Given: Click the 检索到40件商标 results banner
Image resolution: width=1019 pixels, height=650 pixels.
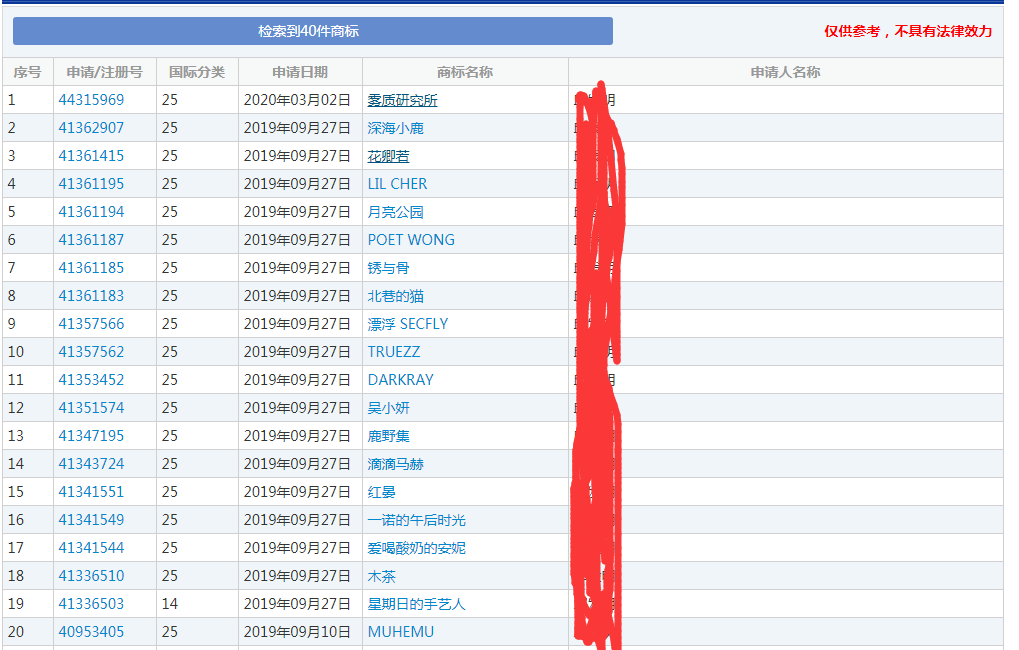Looking at the screenshot, I should (312, 31).
